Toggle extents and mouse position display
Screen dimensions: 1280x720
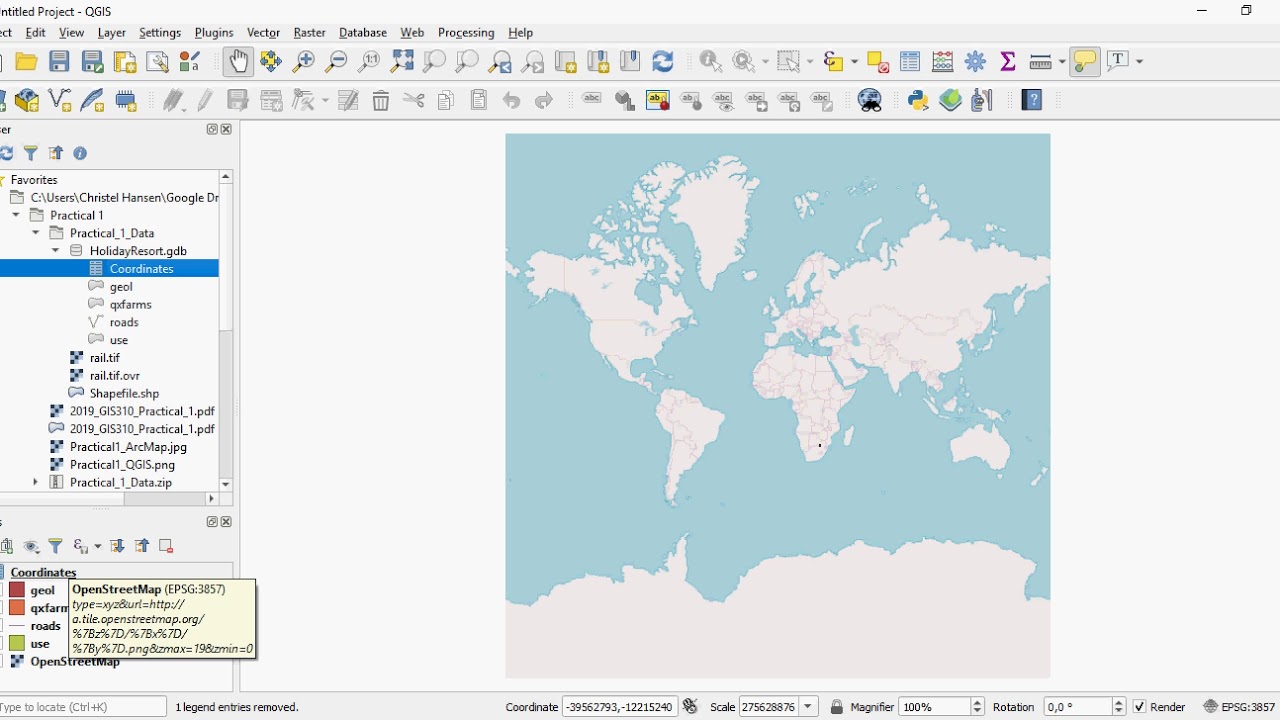coord(690,707)
